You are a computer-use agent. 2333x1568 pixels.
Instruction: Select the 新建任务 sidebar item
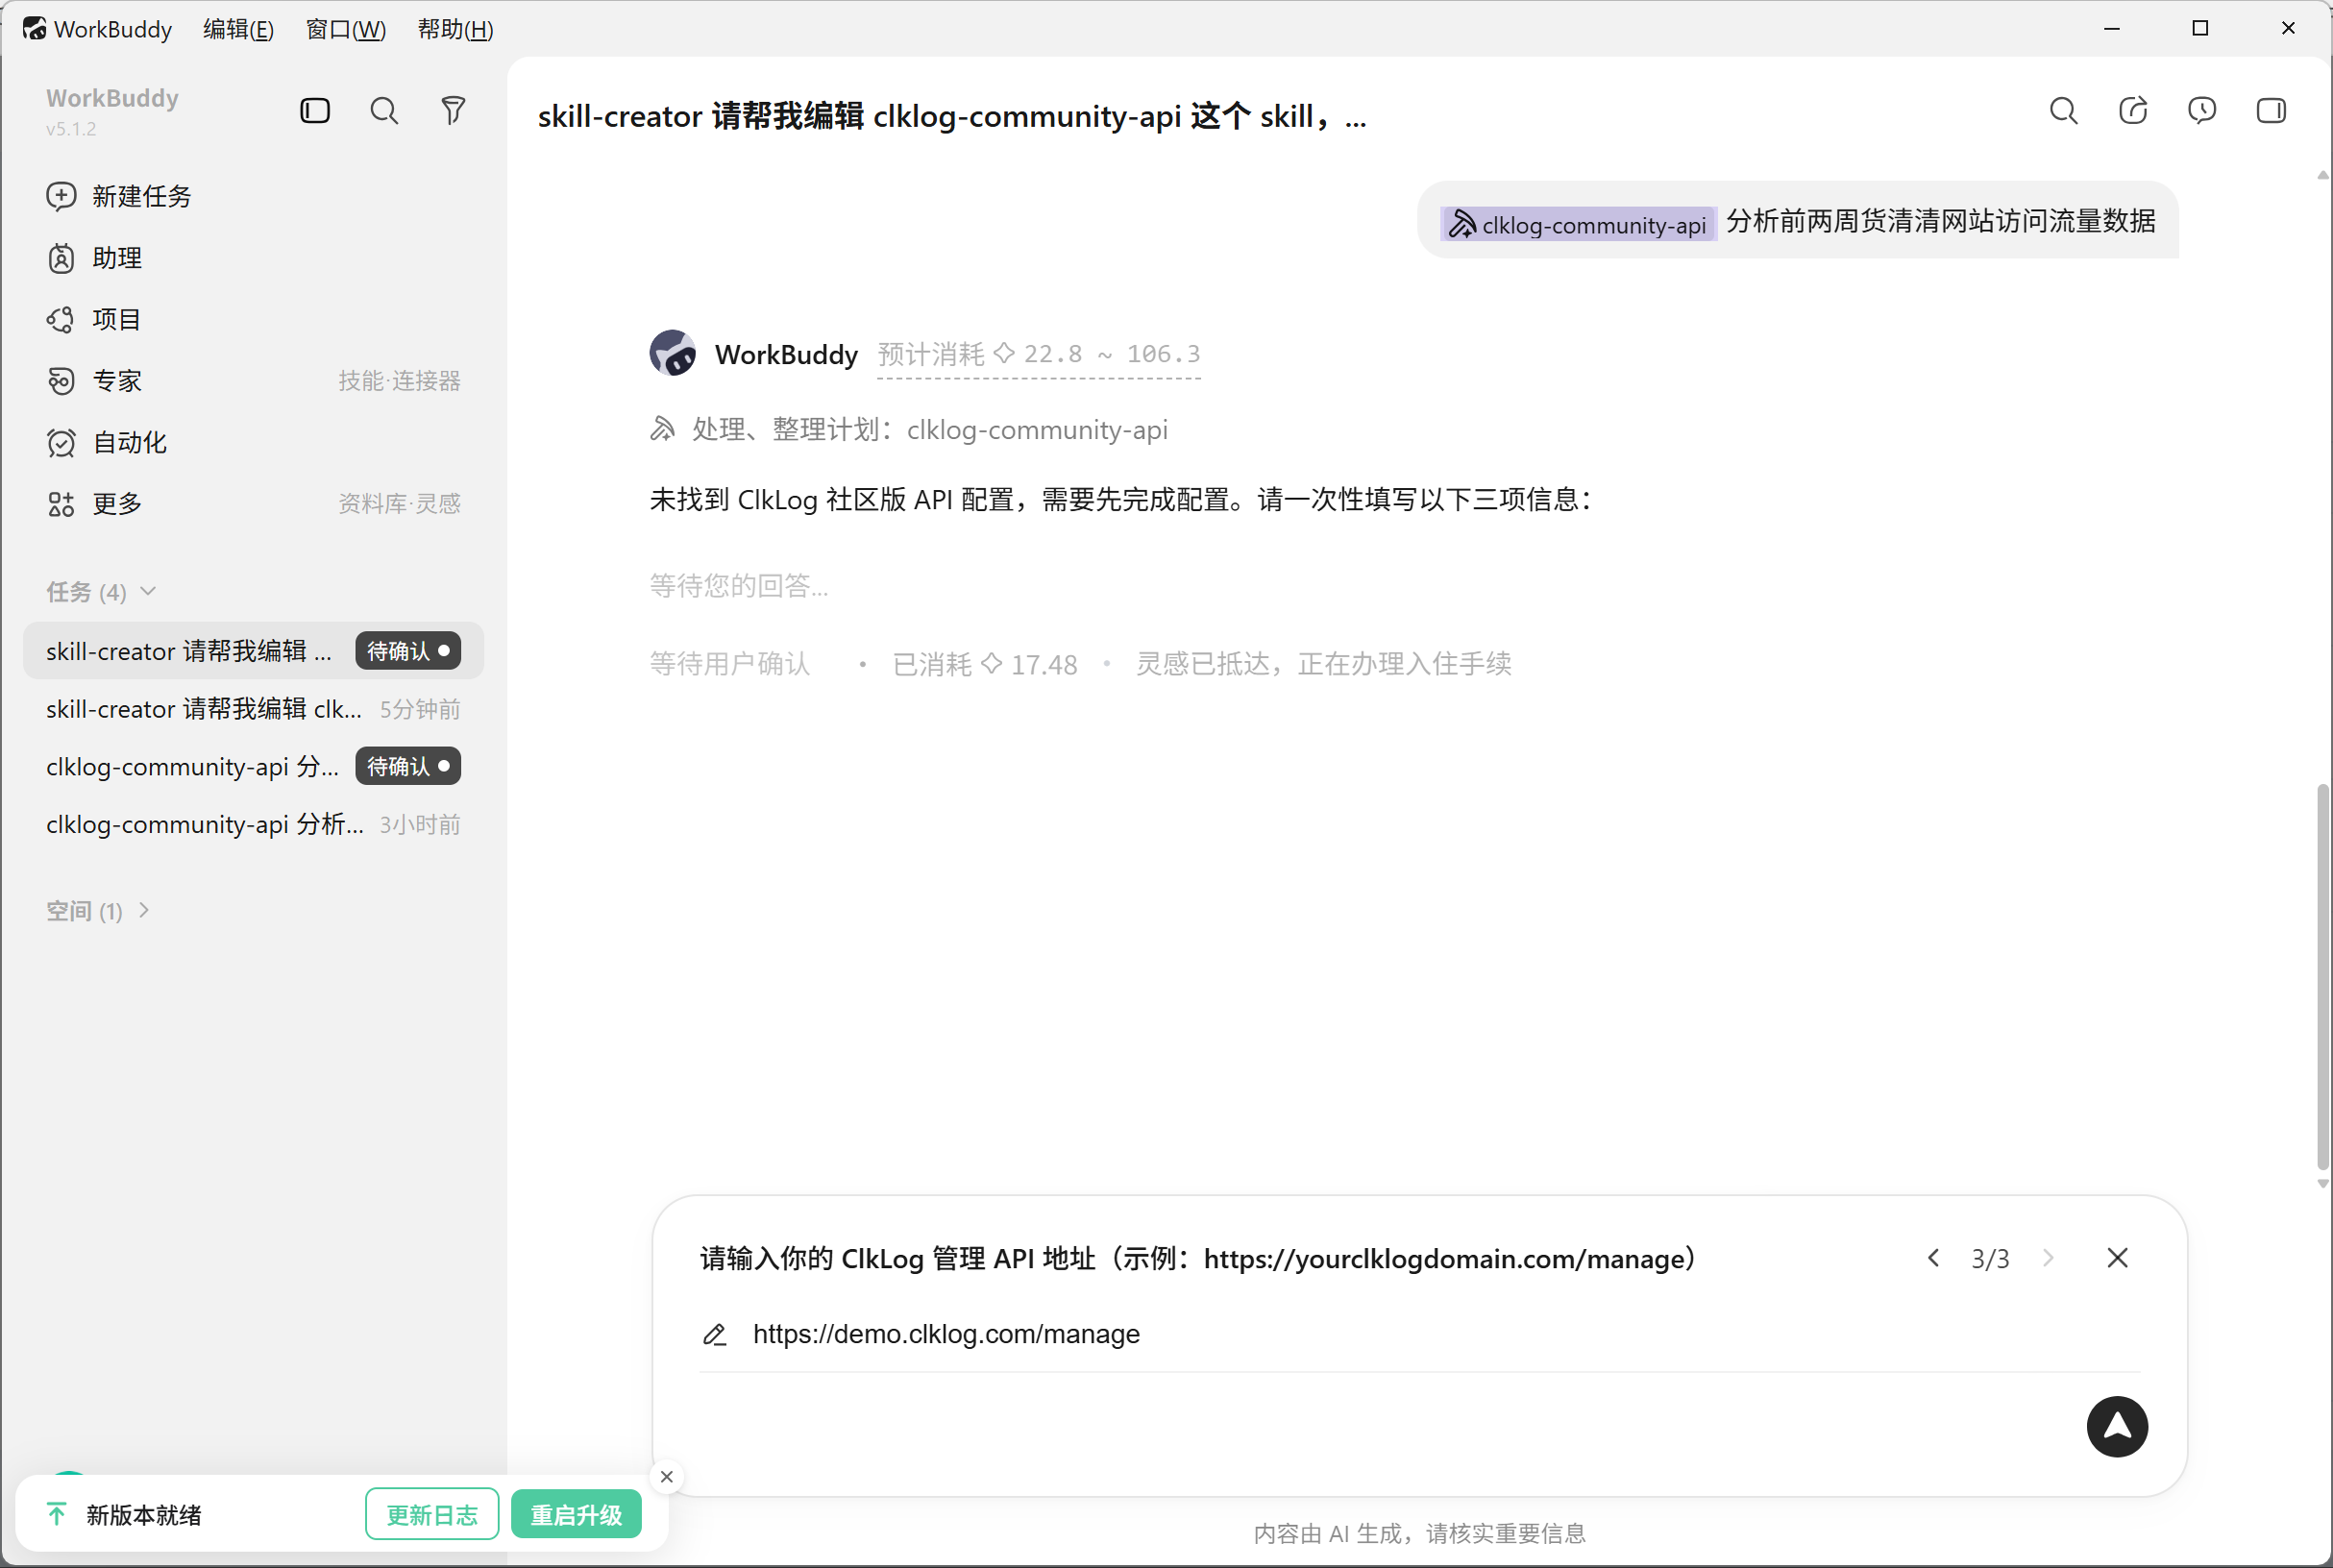coord(253,196)
